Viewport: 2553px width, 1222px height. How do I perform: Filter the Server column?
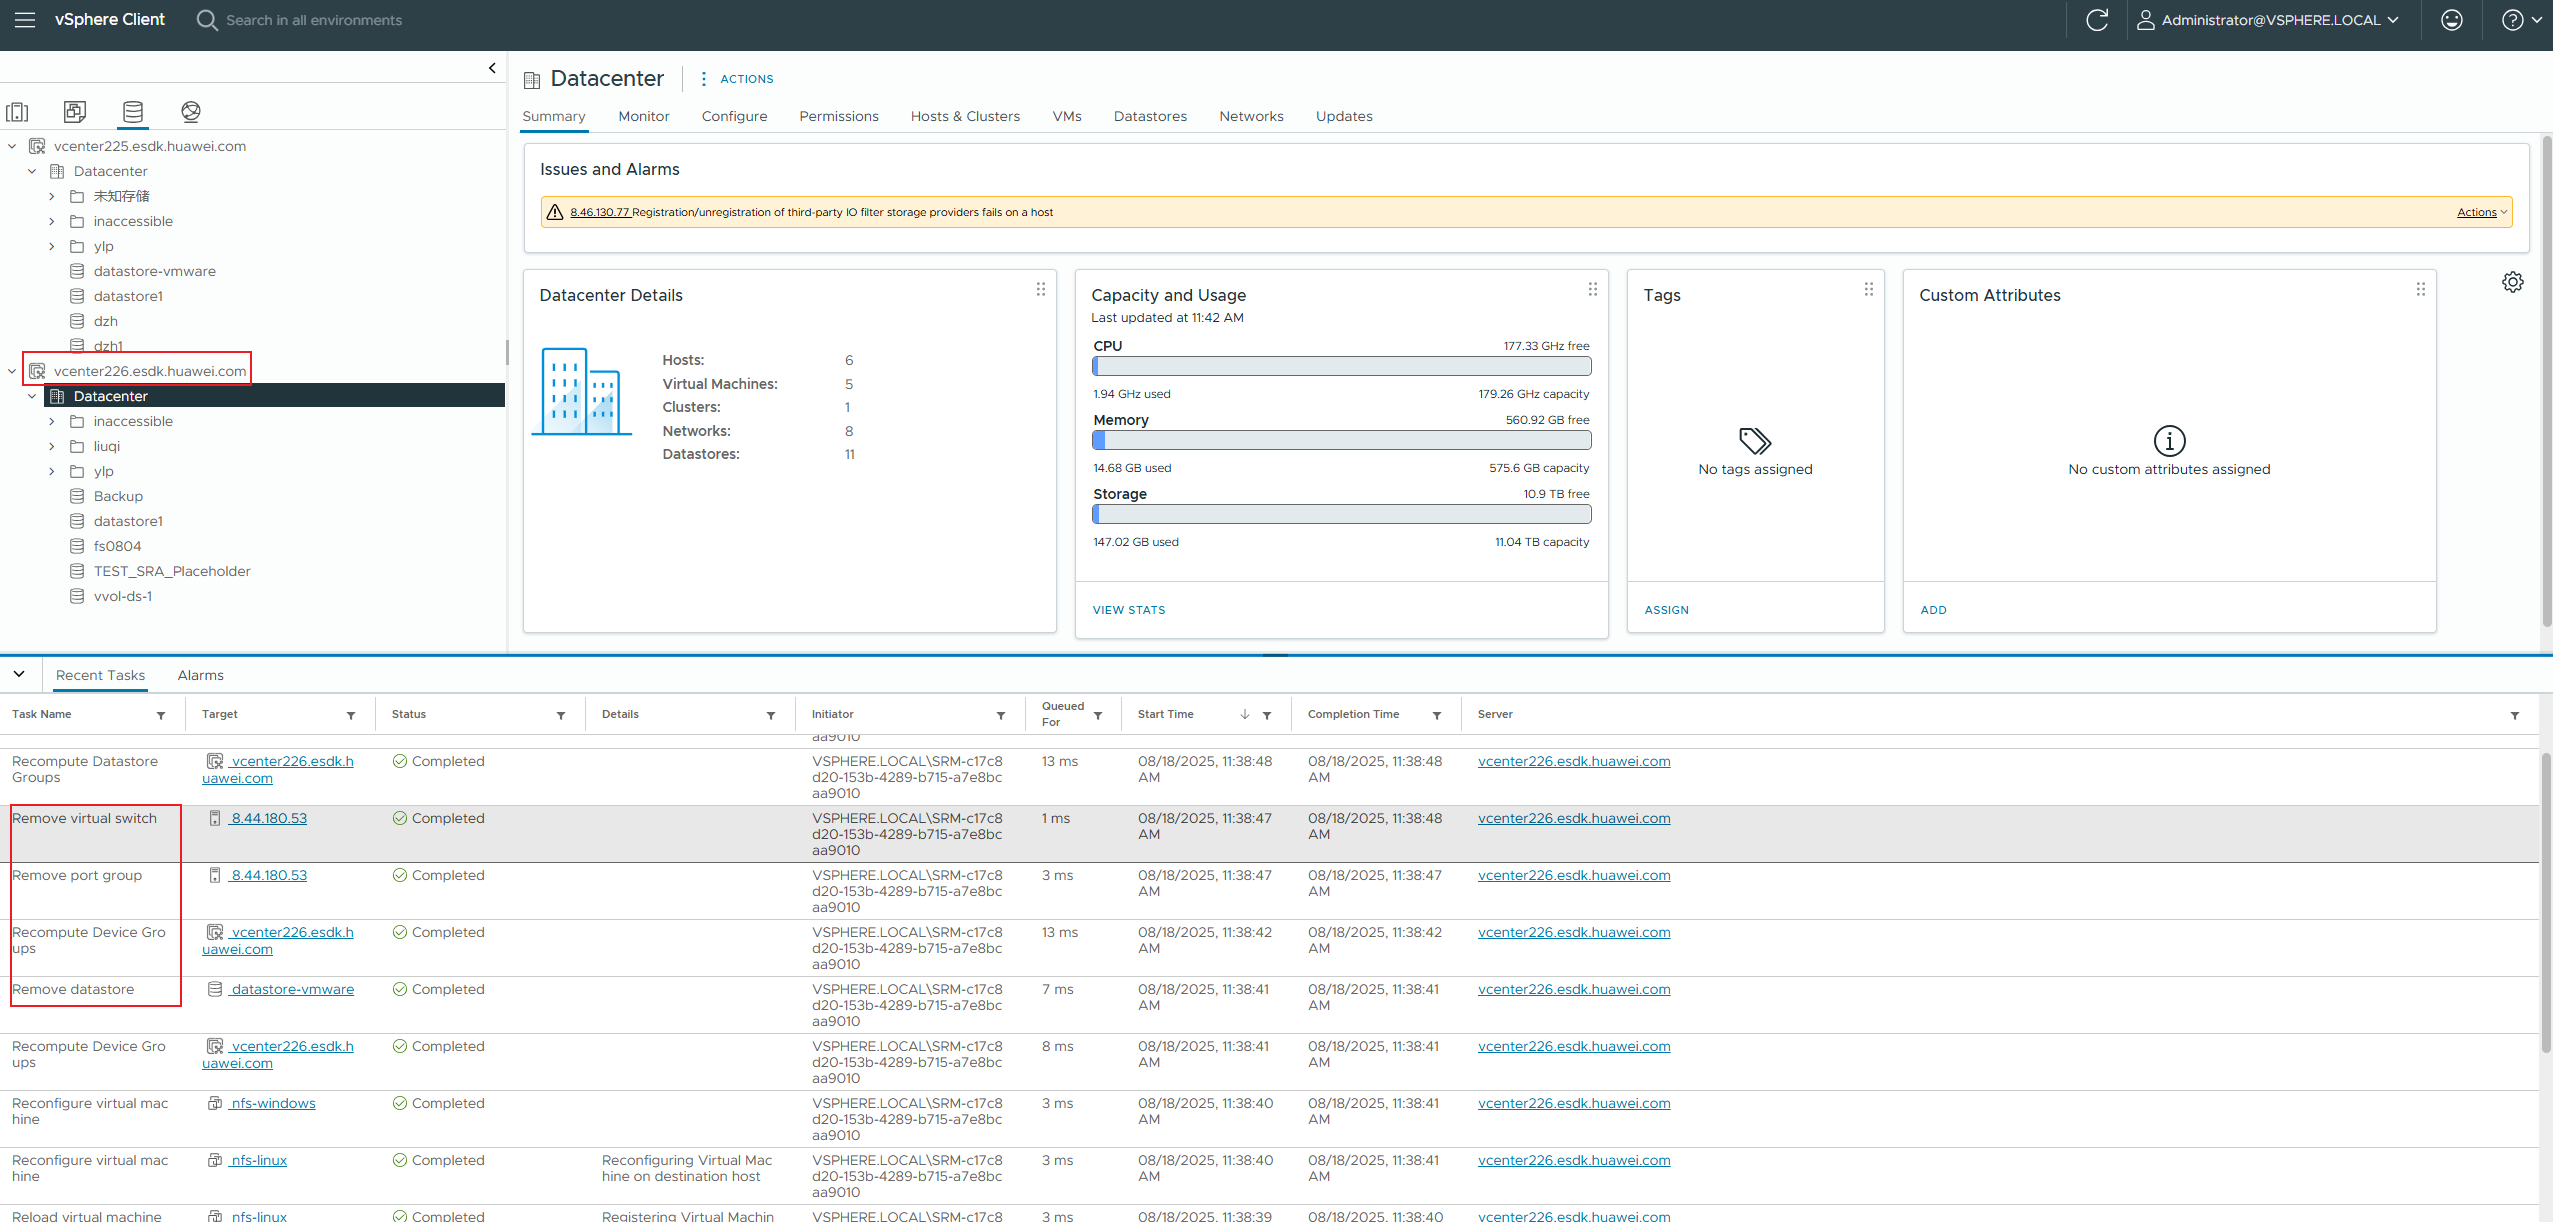click(x=2515, y=716)
